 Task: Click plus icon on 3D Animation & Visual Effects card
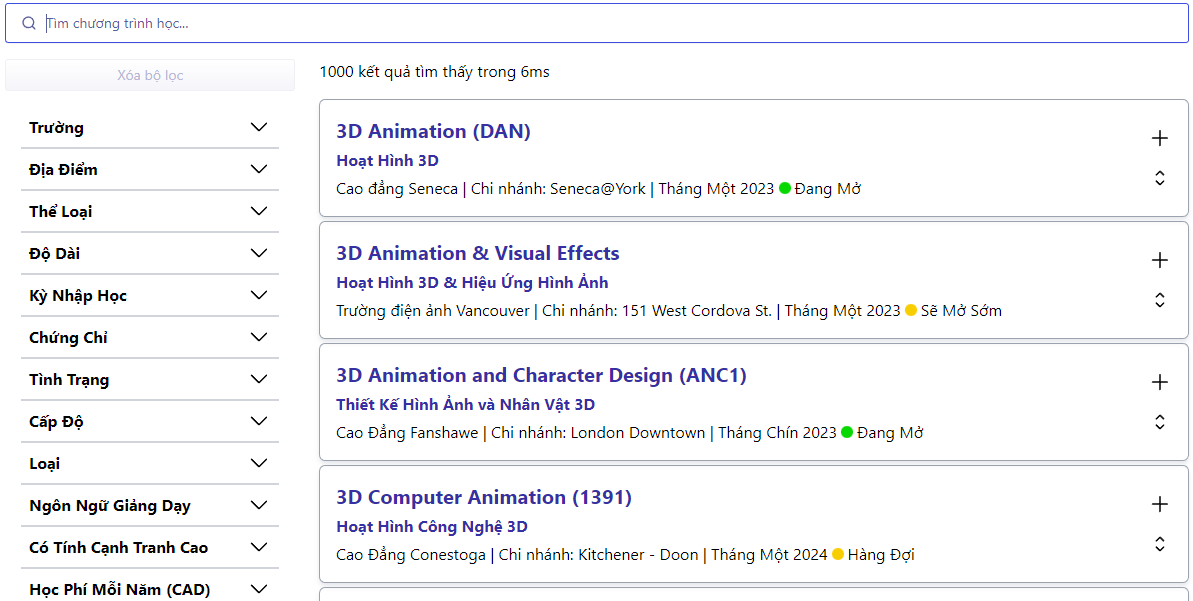click(x=1160, y=259)
